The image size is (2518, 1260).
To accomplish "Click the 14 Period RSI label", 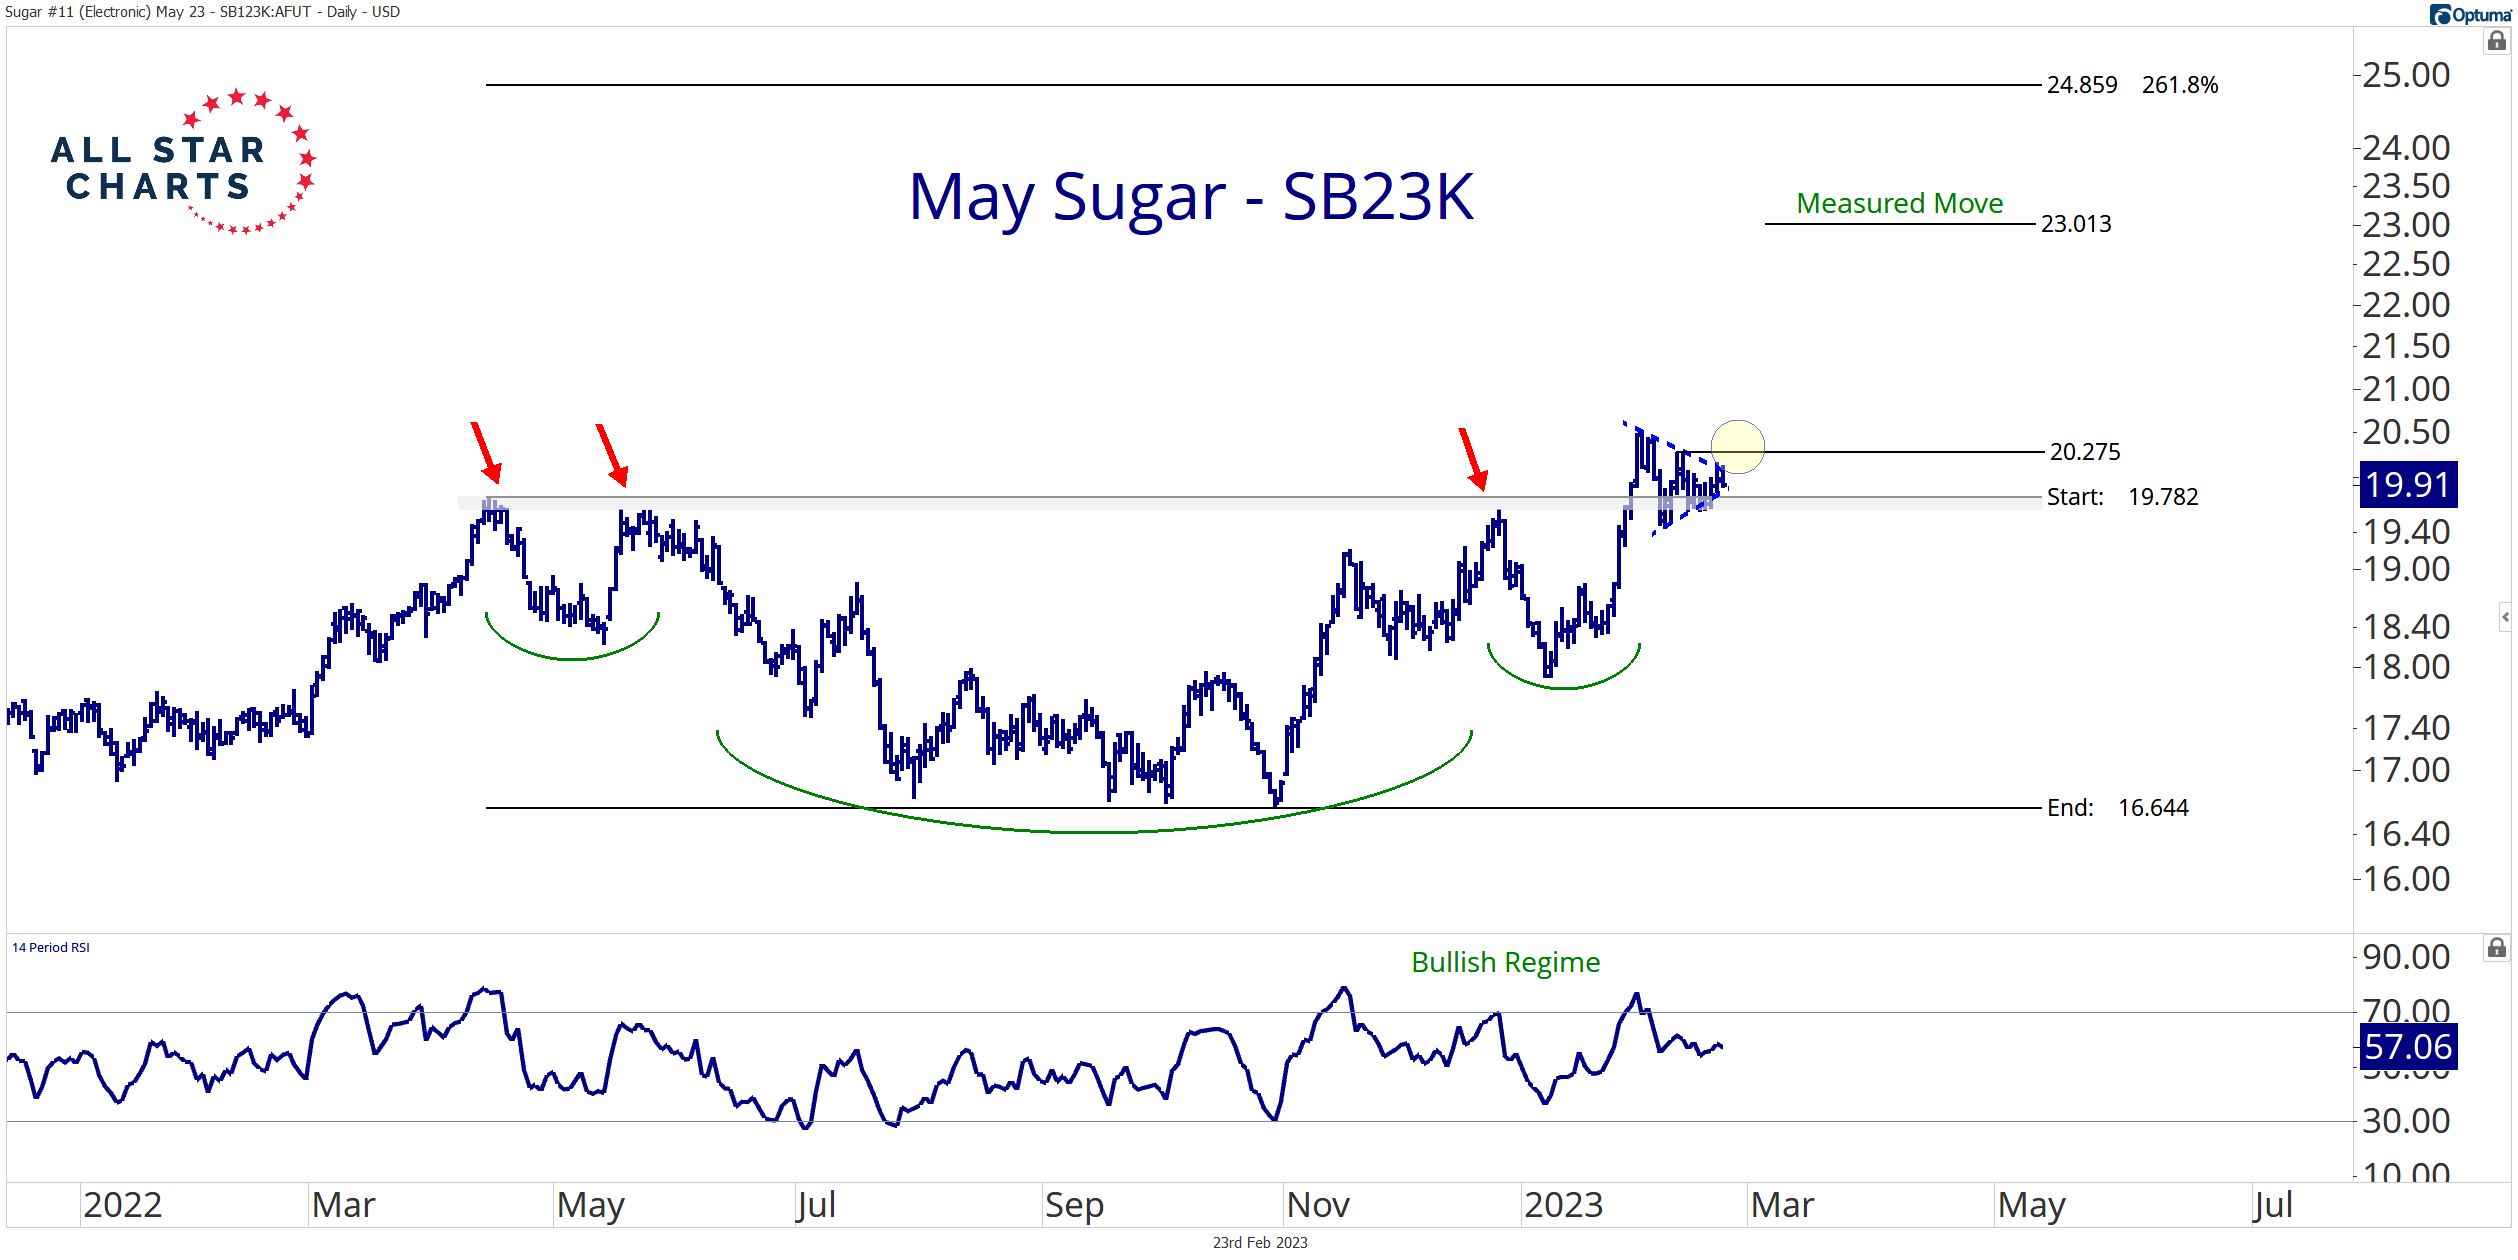I will (x=51, y=948).
